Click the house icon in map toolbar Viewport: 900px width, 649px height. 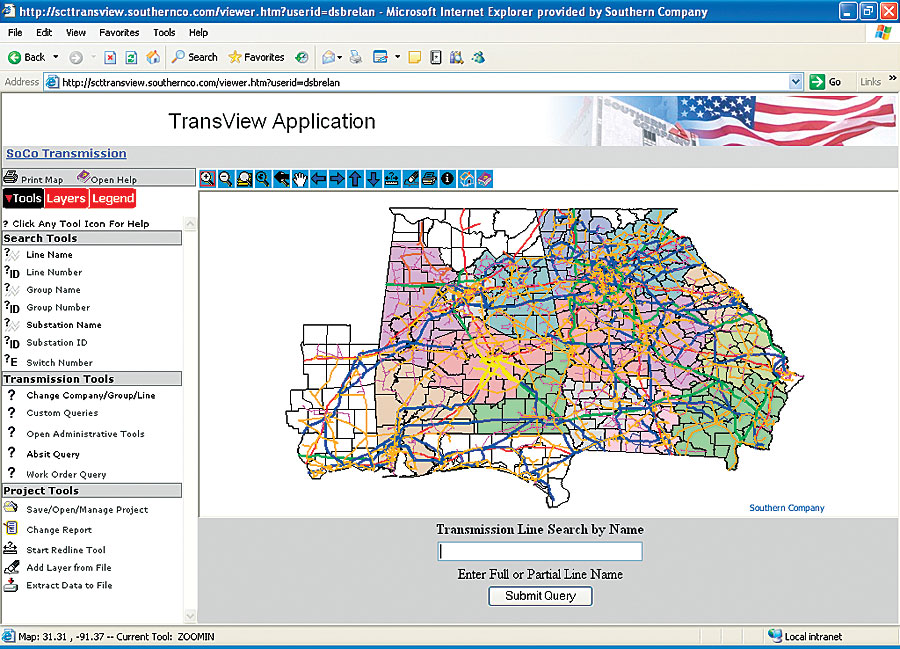coord(466,179)
